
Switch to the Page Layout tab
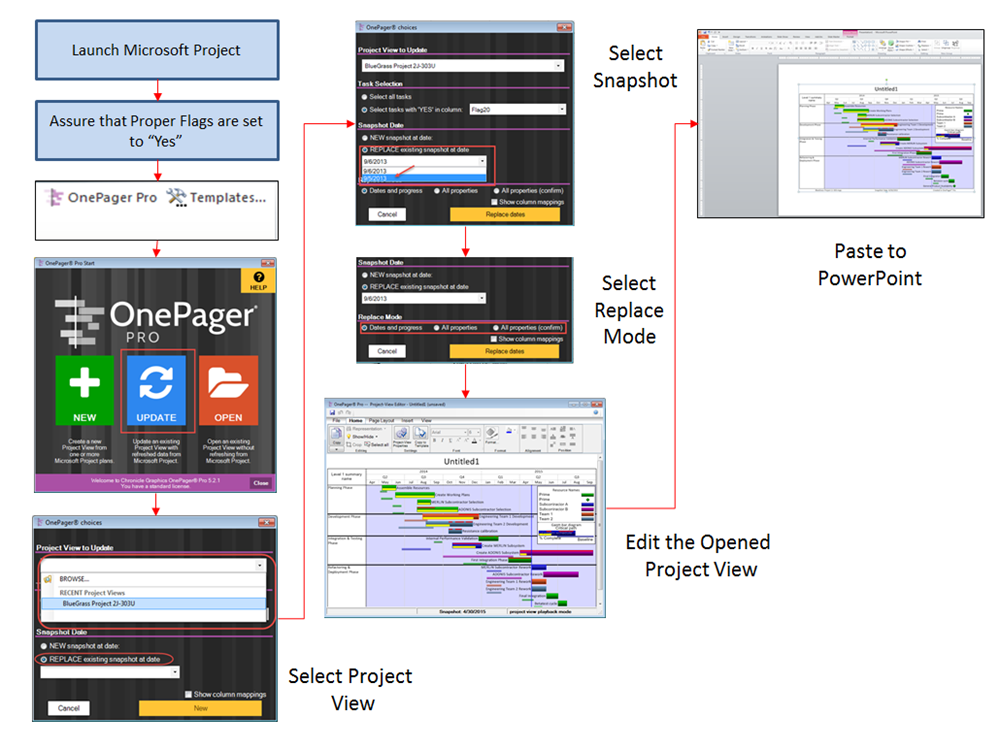click(x=381, y=420)
